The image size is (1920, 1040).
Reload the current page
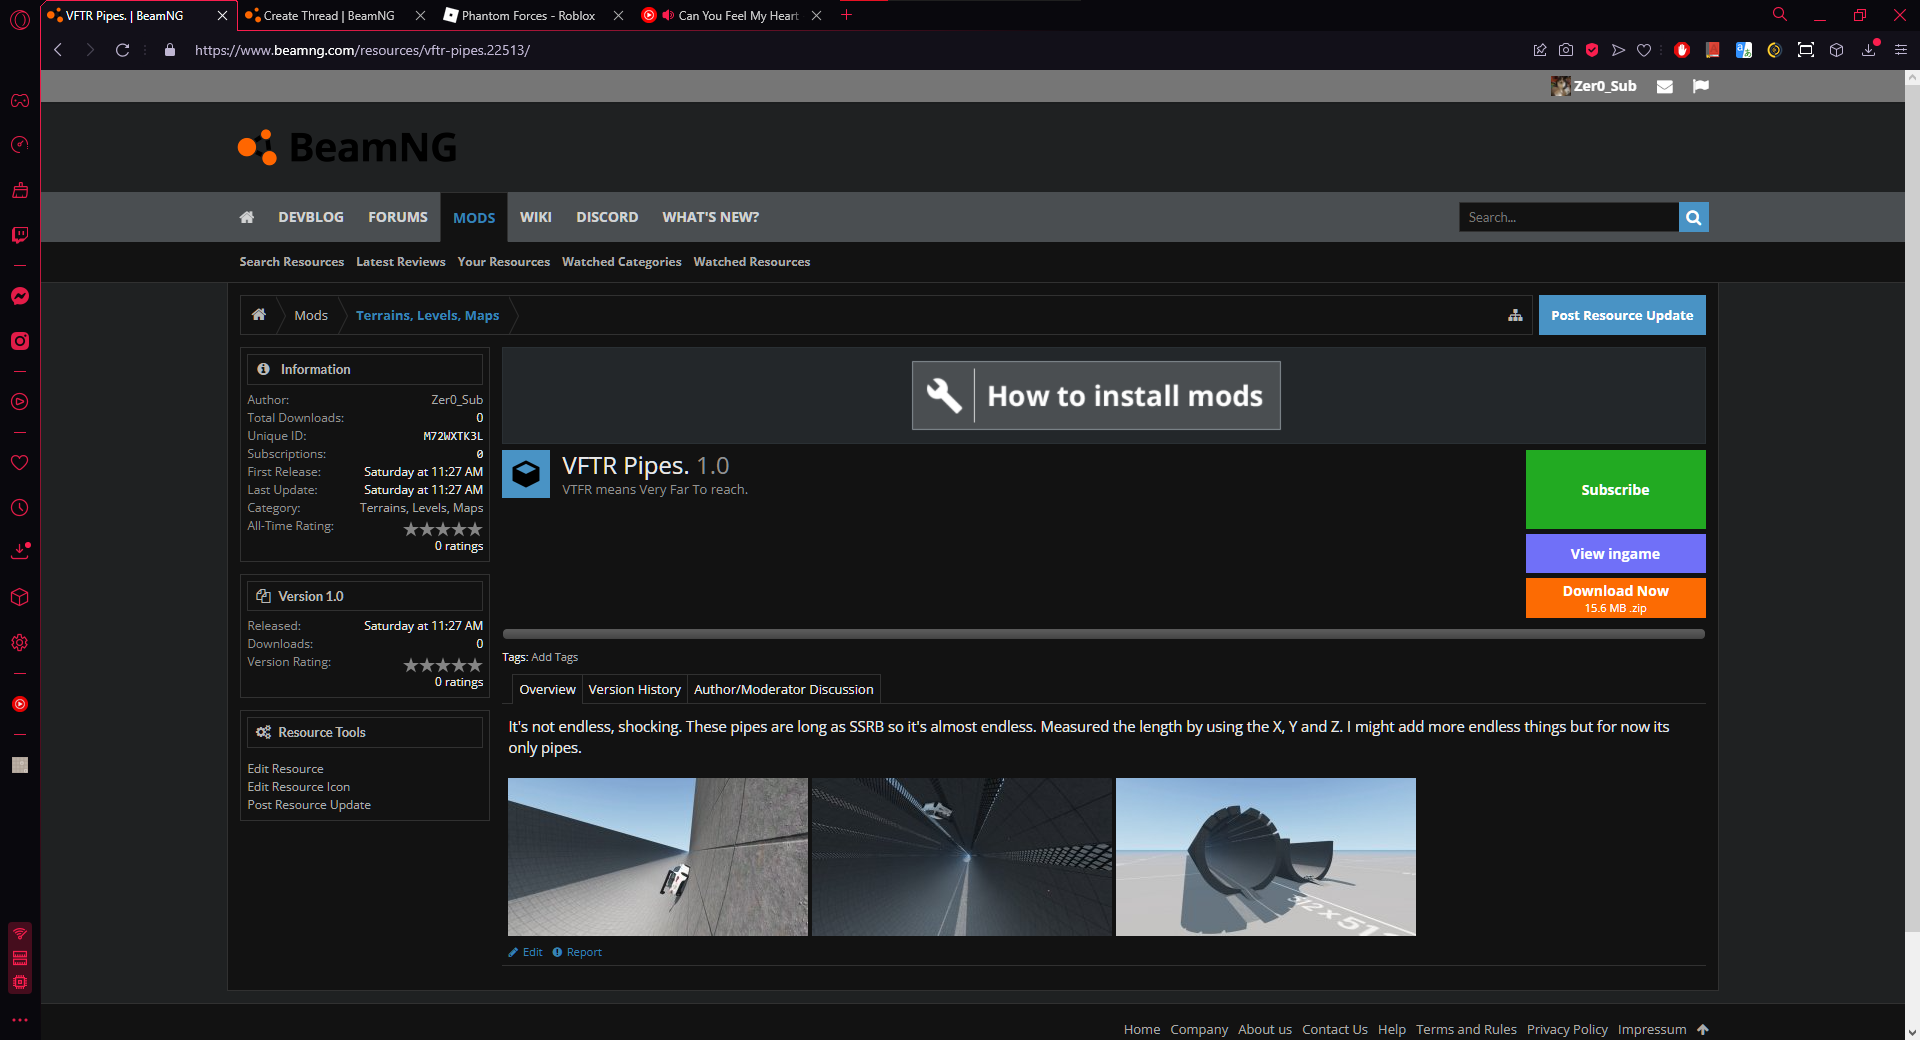[122, 50]
